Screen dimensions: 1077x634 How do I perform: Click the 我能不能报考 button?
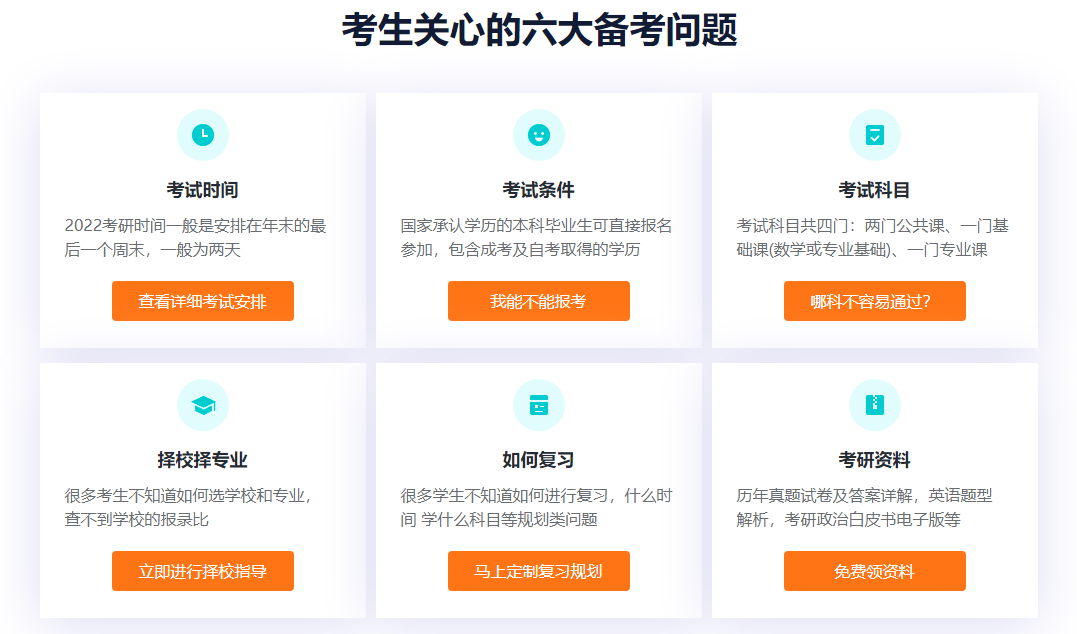pyautogui.click(x=539, y=300)
